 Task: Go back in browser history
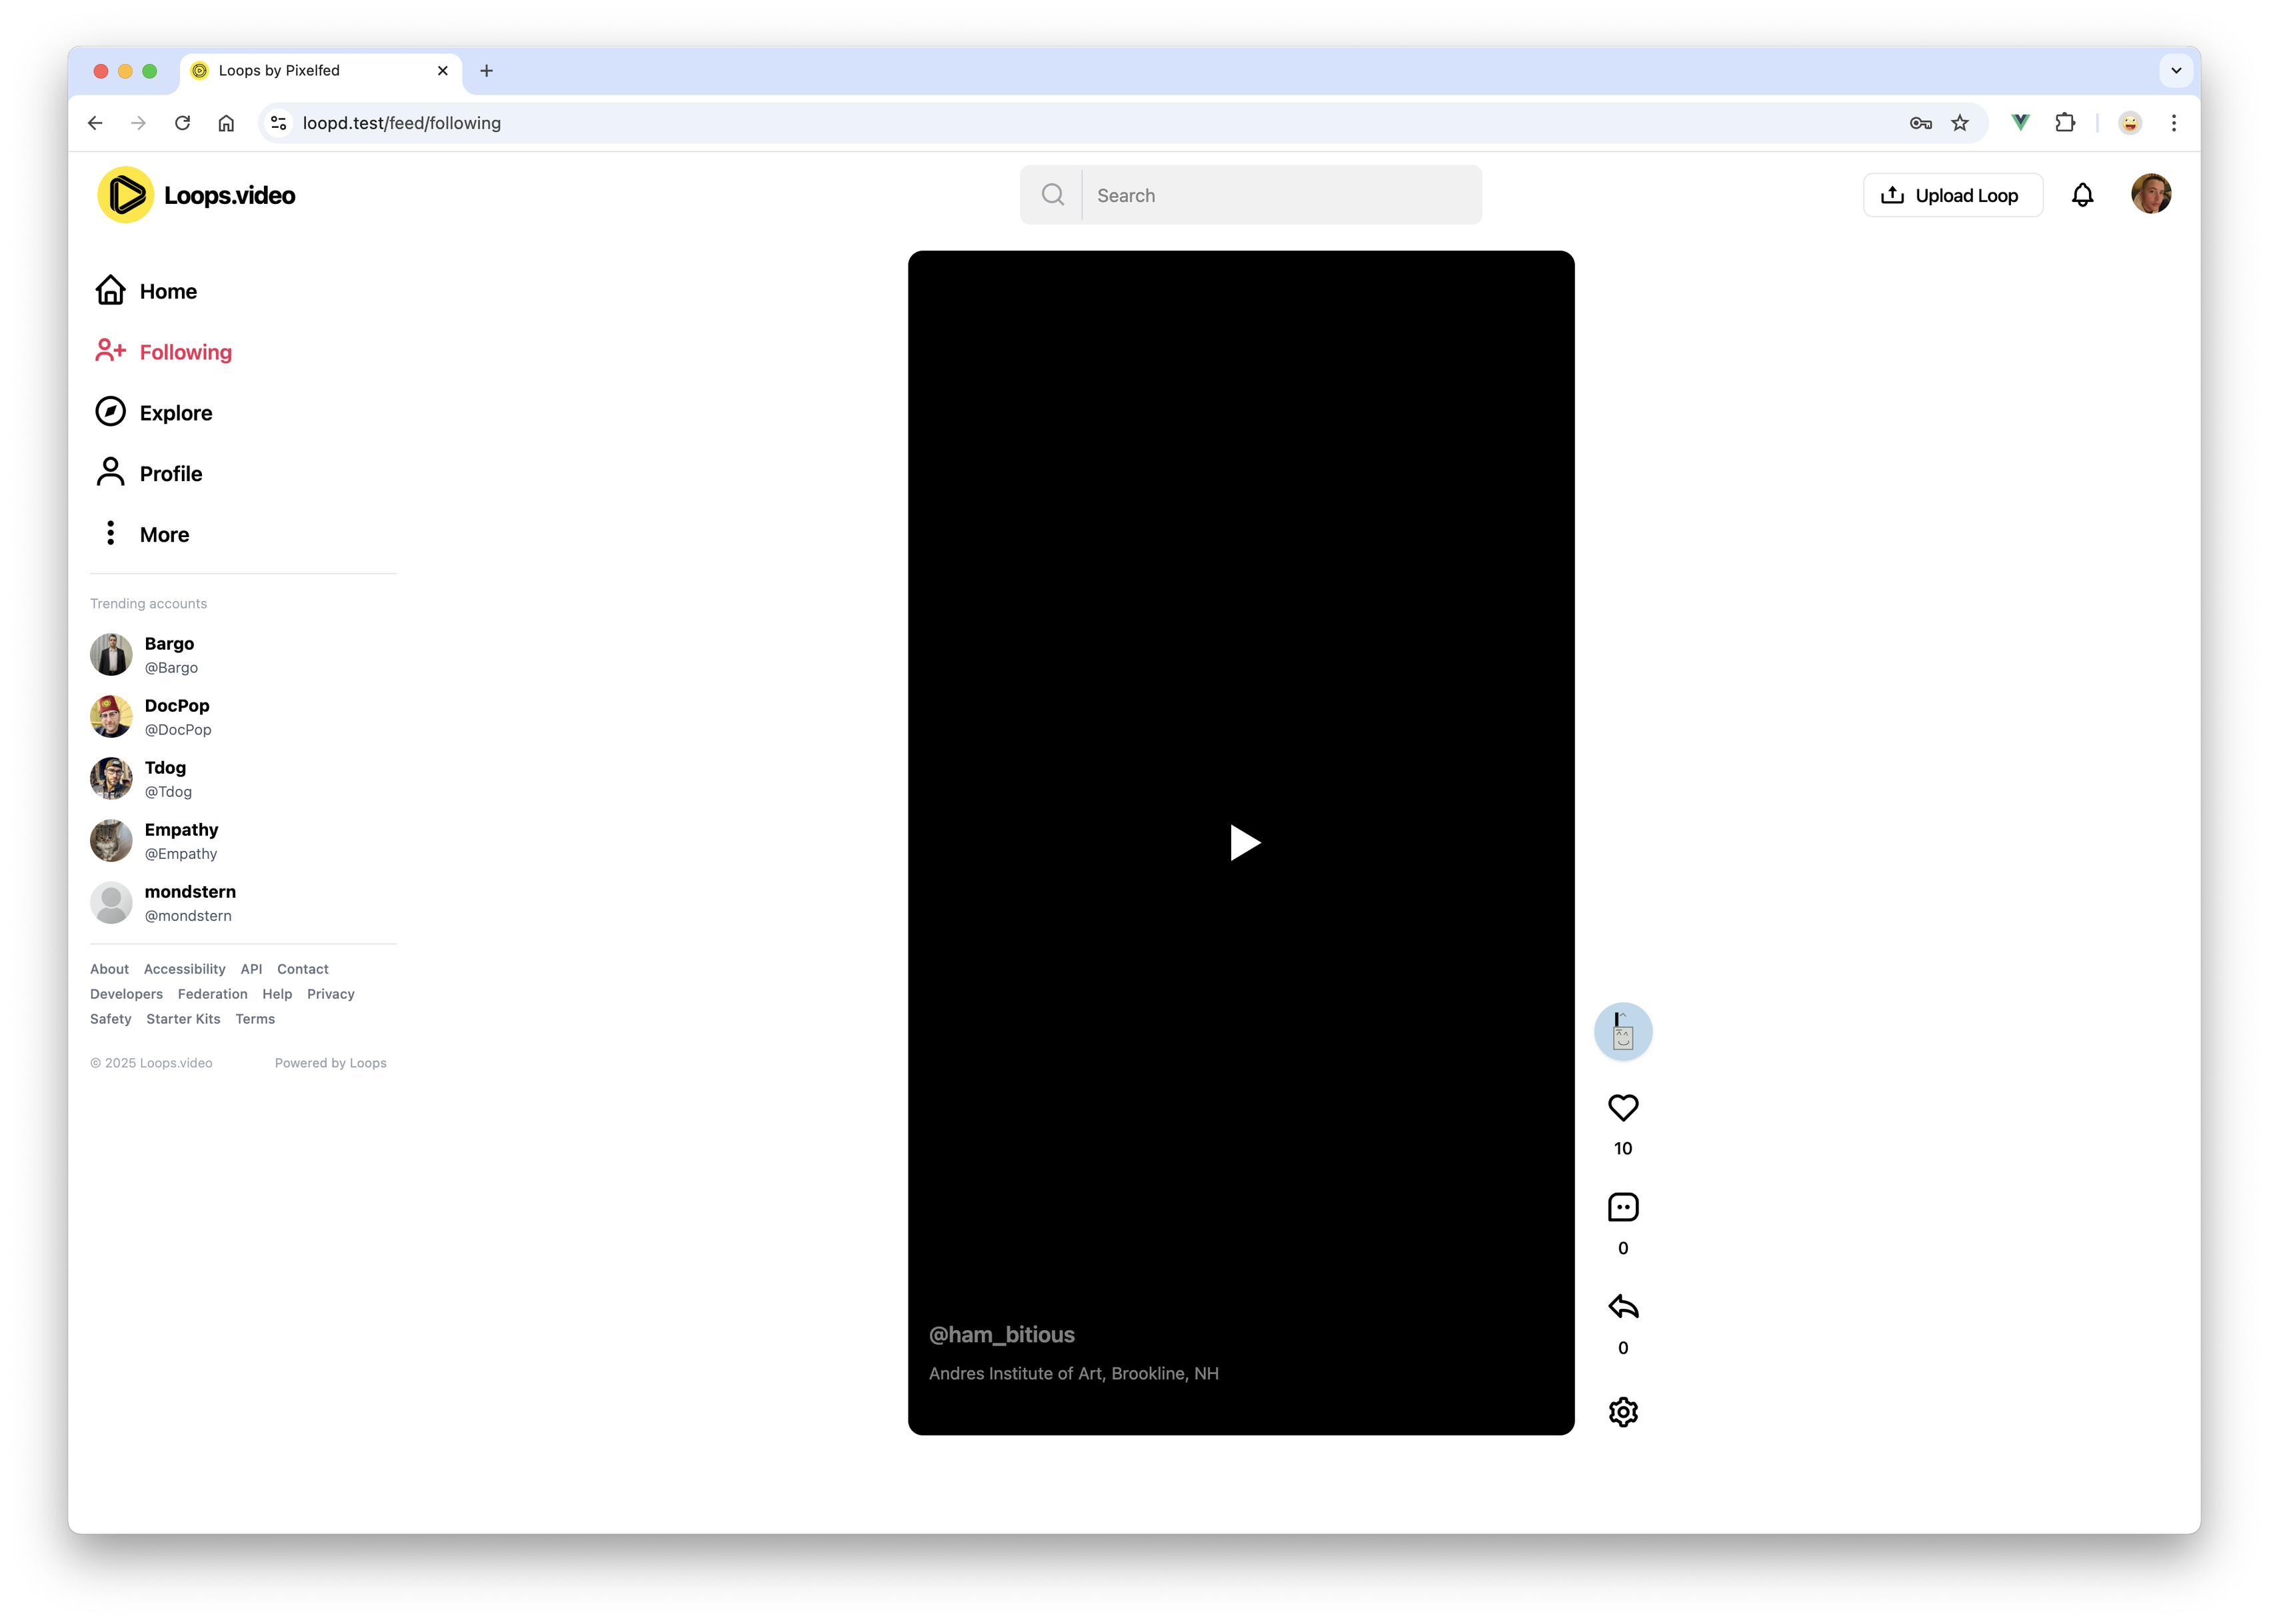95,123
